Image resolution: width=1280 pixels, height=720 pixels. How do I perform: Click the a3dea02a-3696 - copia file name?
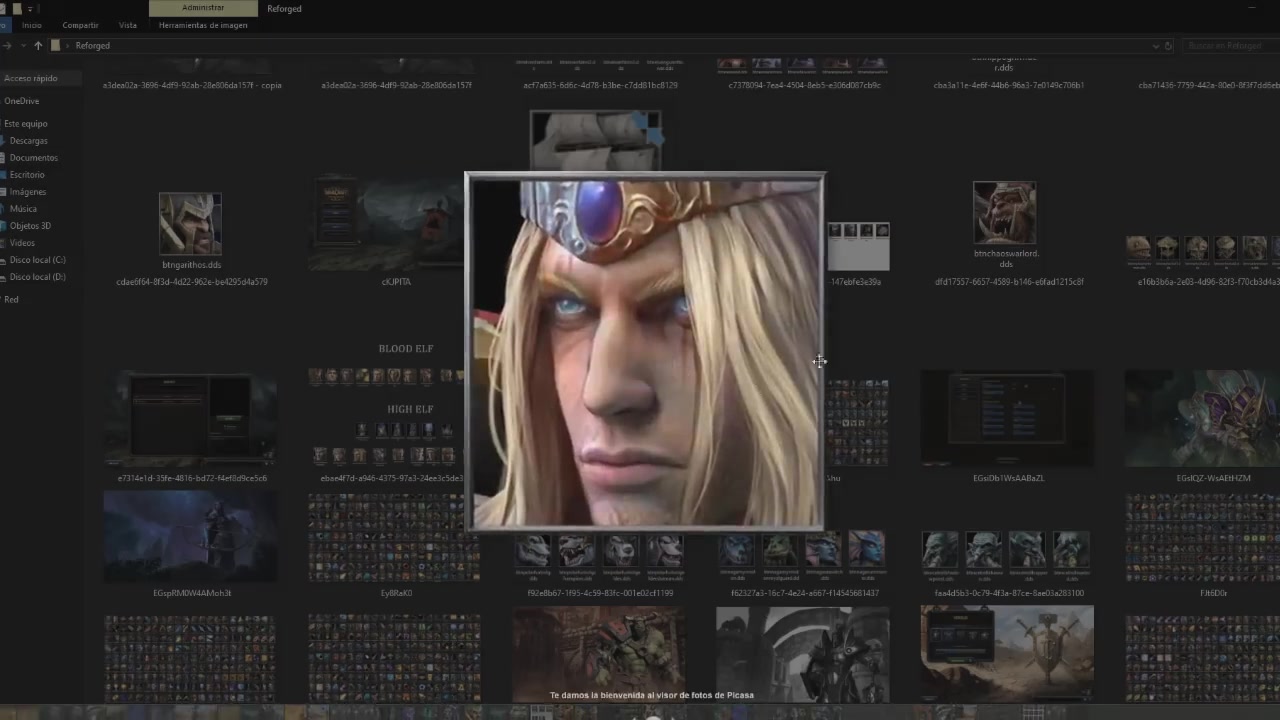192,85
